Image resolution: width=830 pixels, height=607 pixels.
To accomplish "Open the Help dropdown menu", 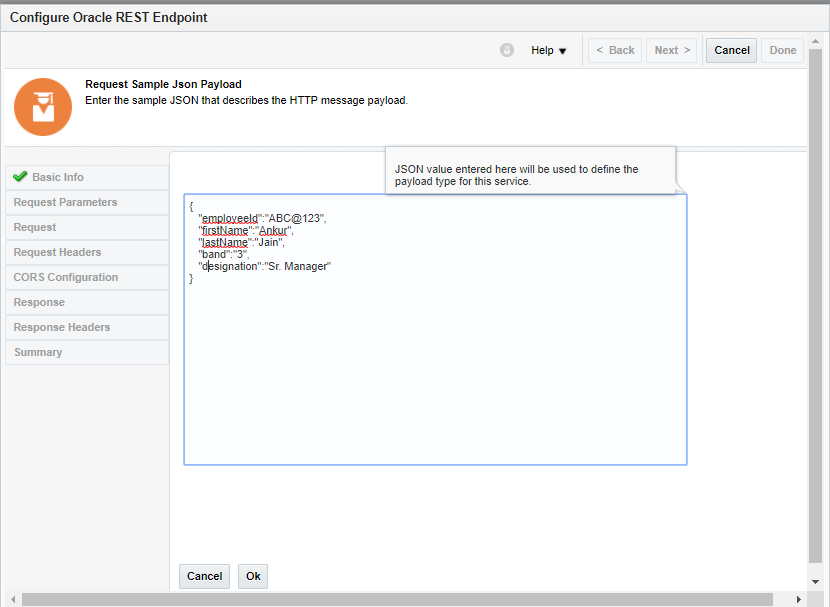I will coord(549,50).
